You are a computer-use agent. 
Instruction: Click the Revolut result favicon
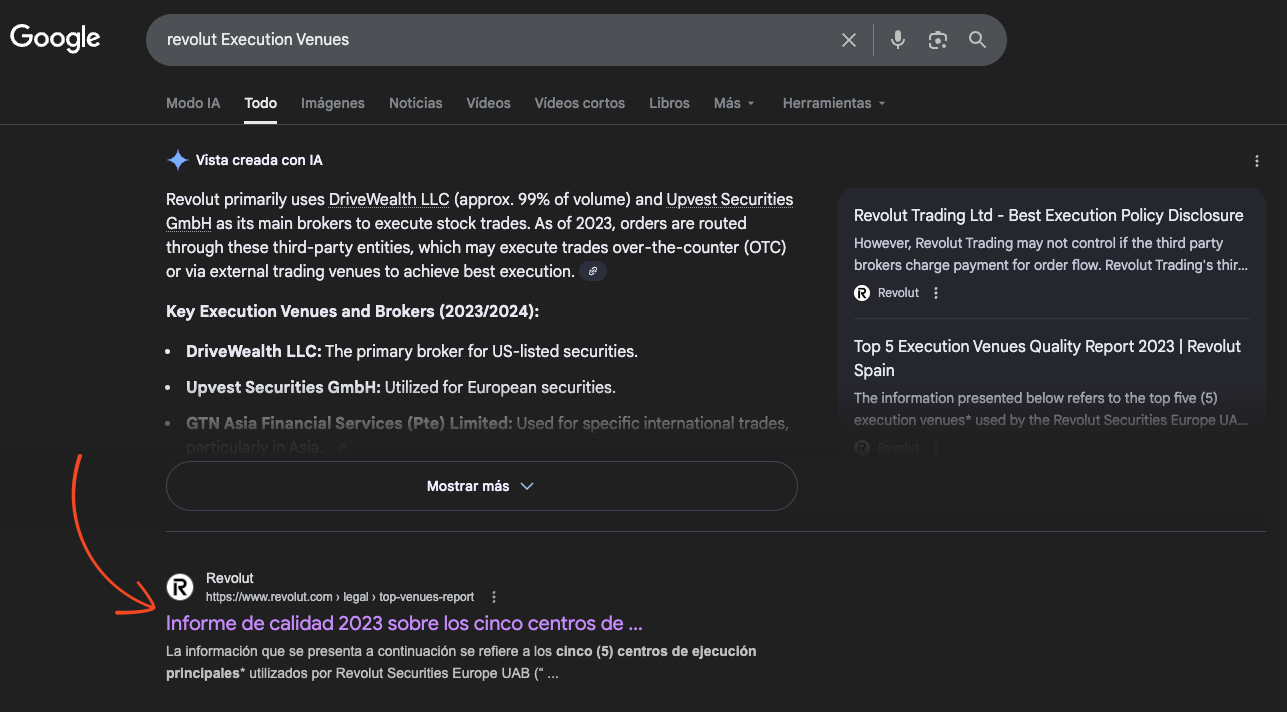pyautogui.click(x=180, y=587)
